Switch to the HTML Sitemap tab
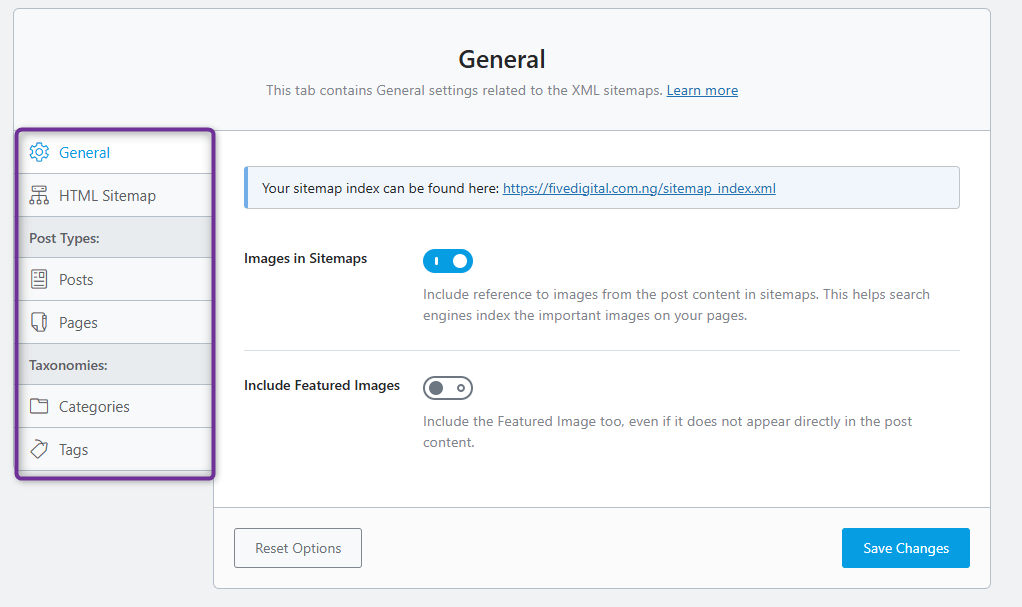 (x=108, y=196)
